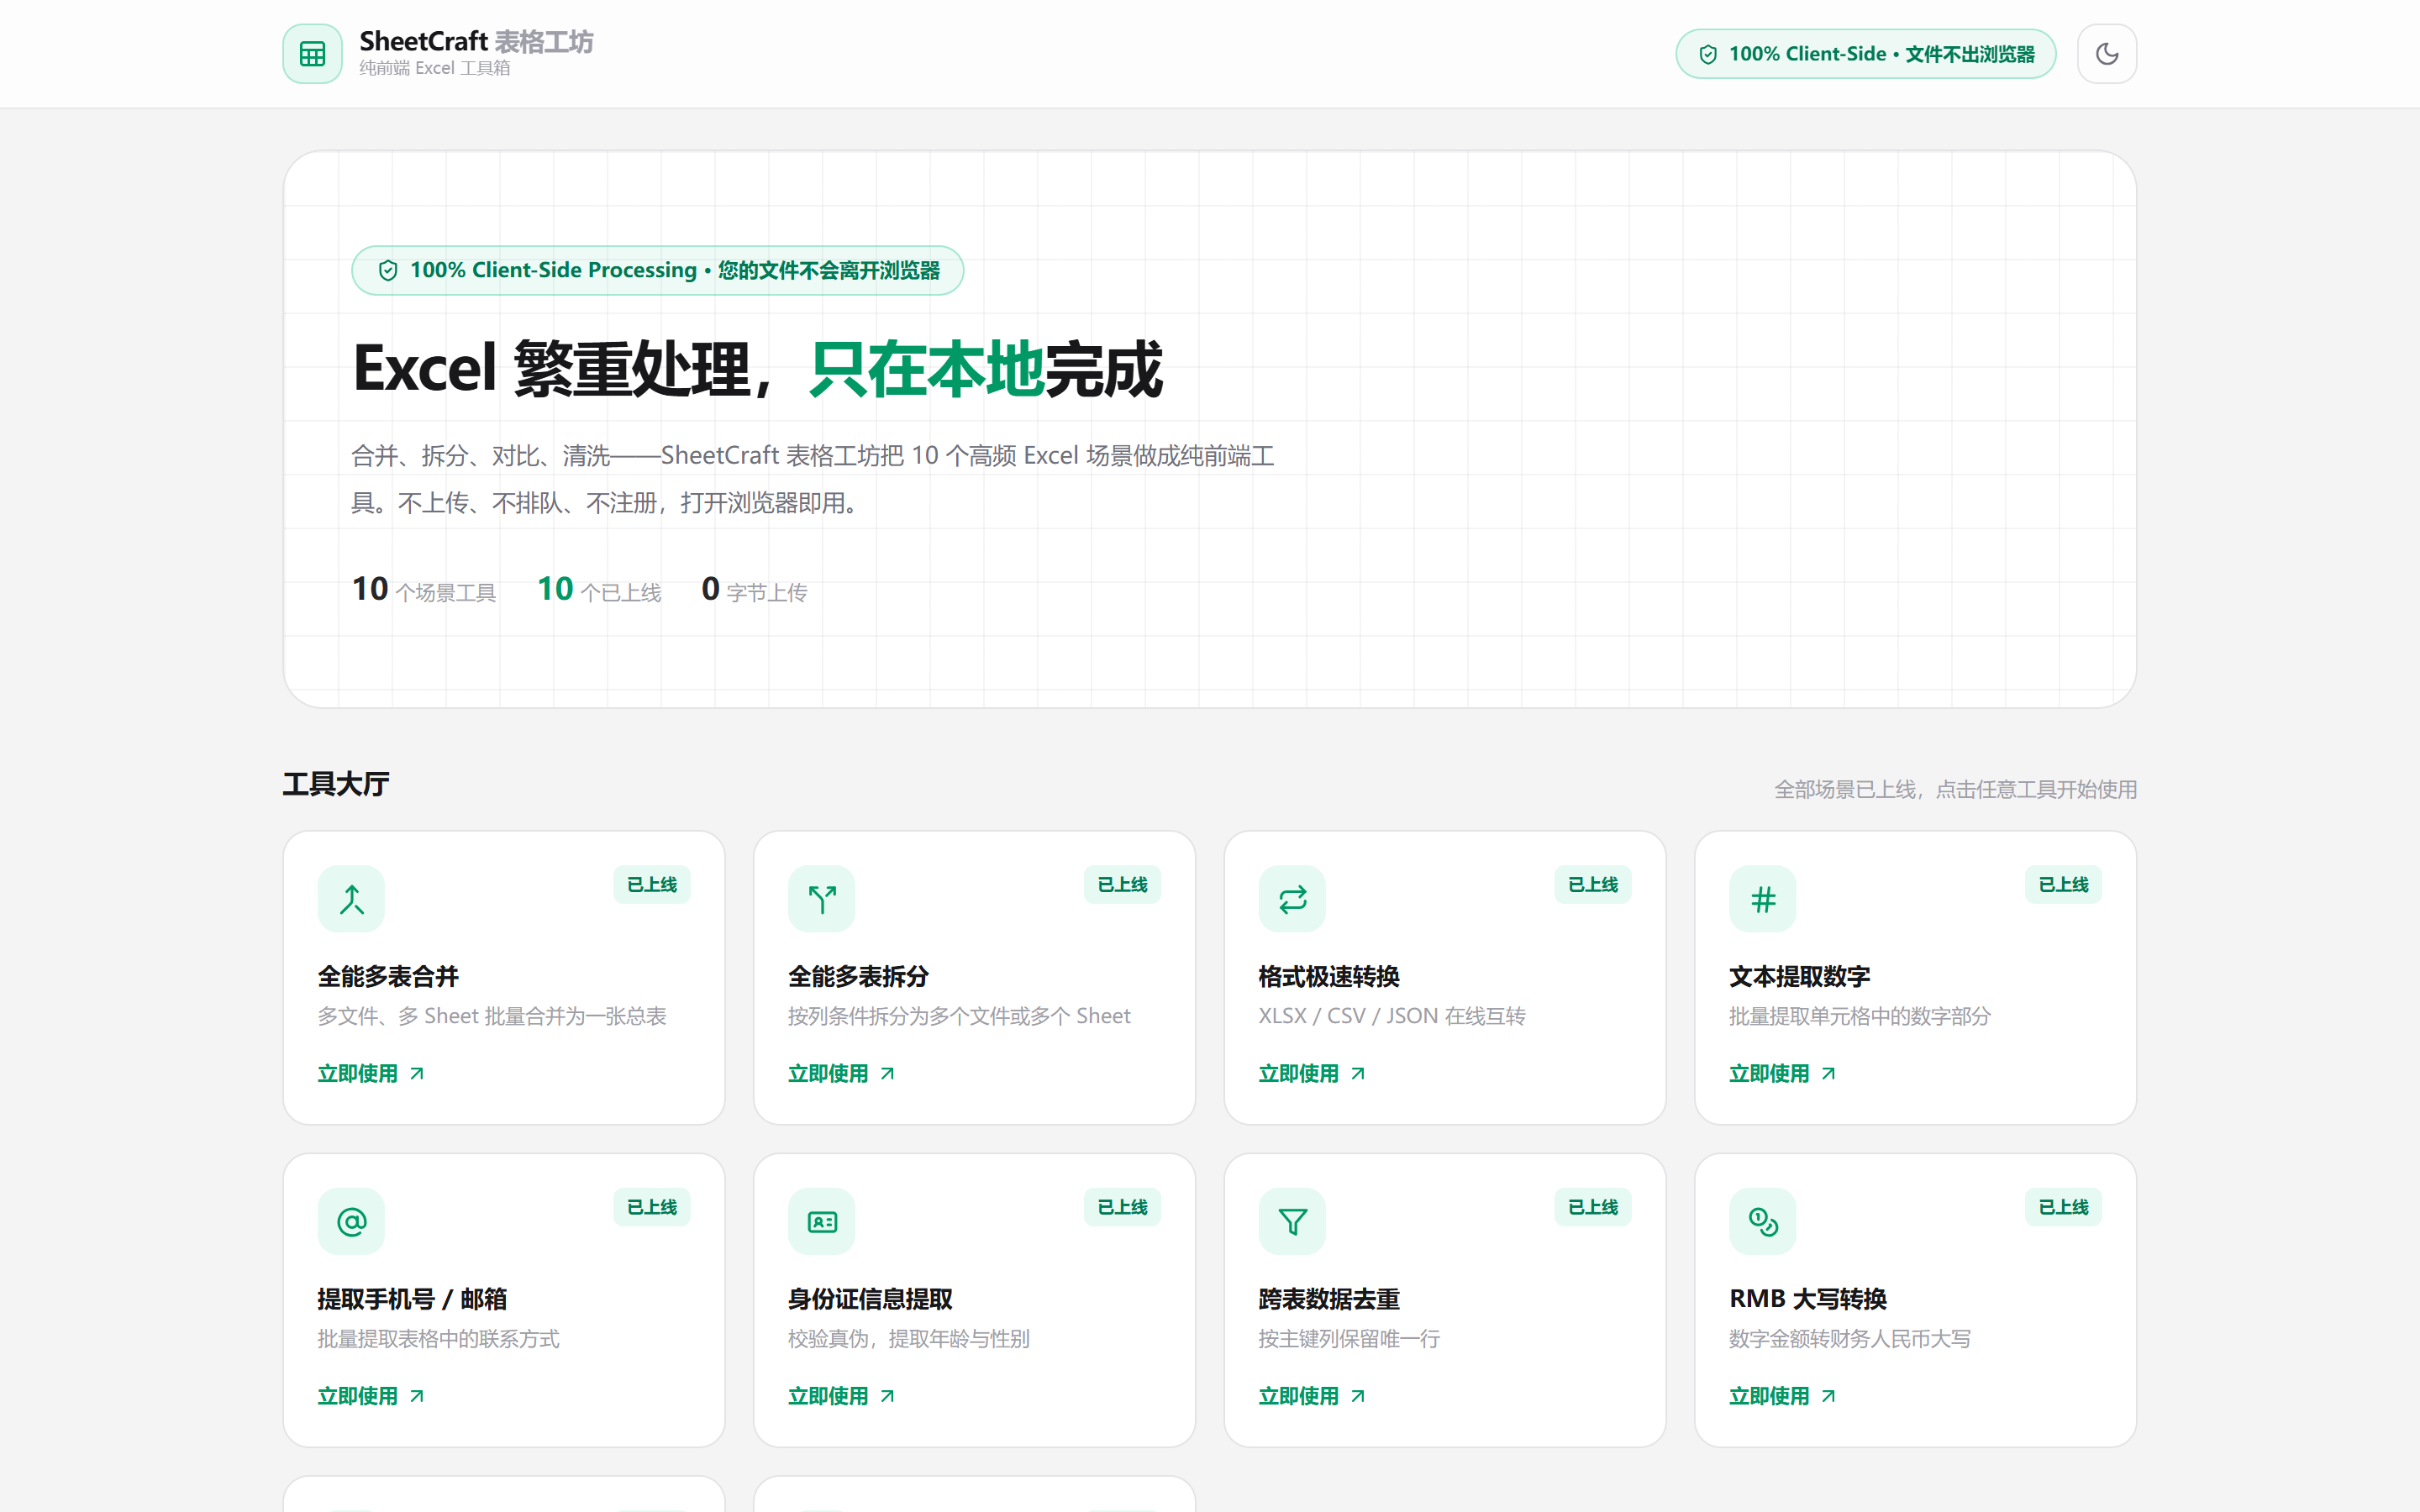Toggle dark mode with the moon icon
Viewport: 2420px width, 1512px height.
(2106, 54)
